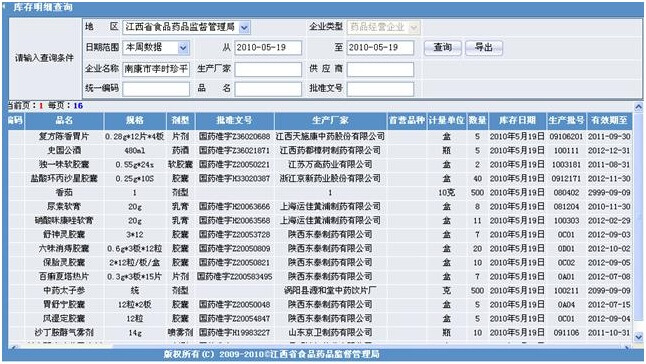Click the 查询 search button
This screenshot has width=646, height=364.
coord(442,48)
